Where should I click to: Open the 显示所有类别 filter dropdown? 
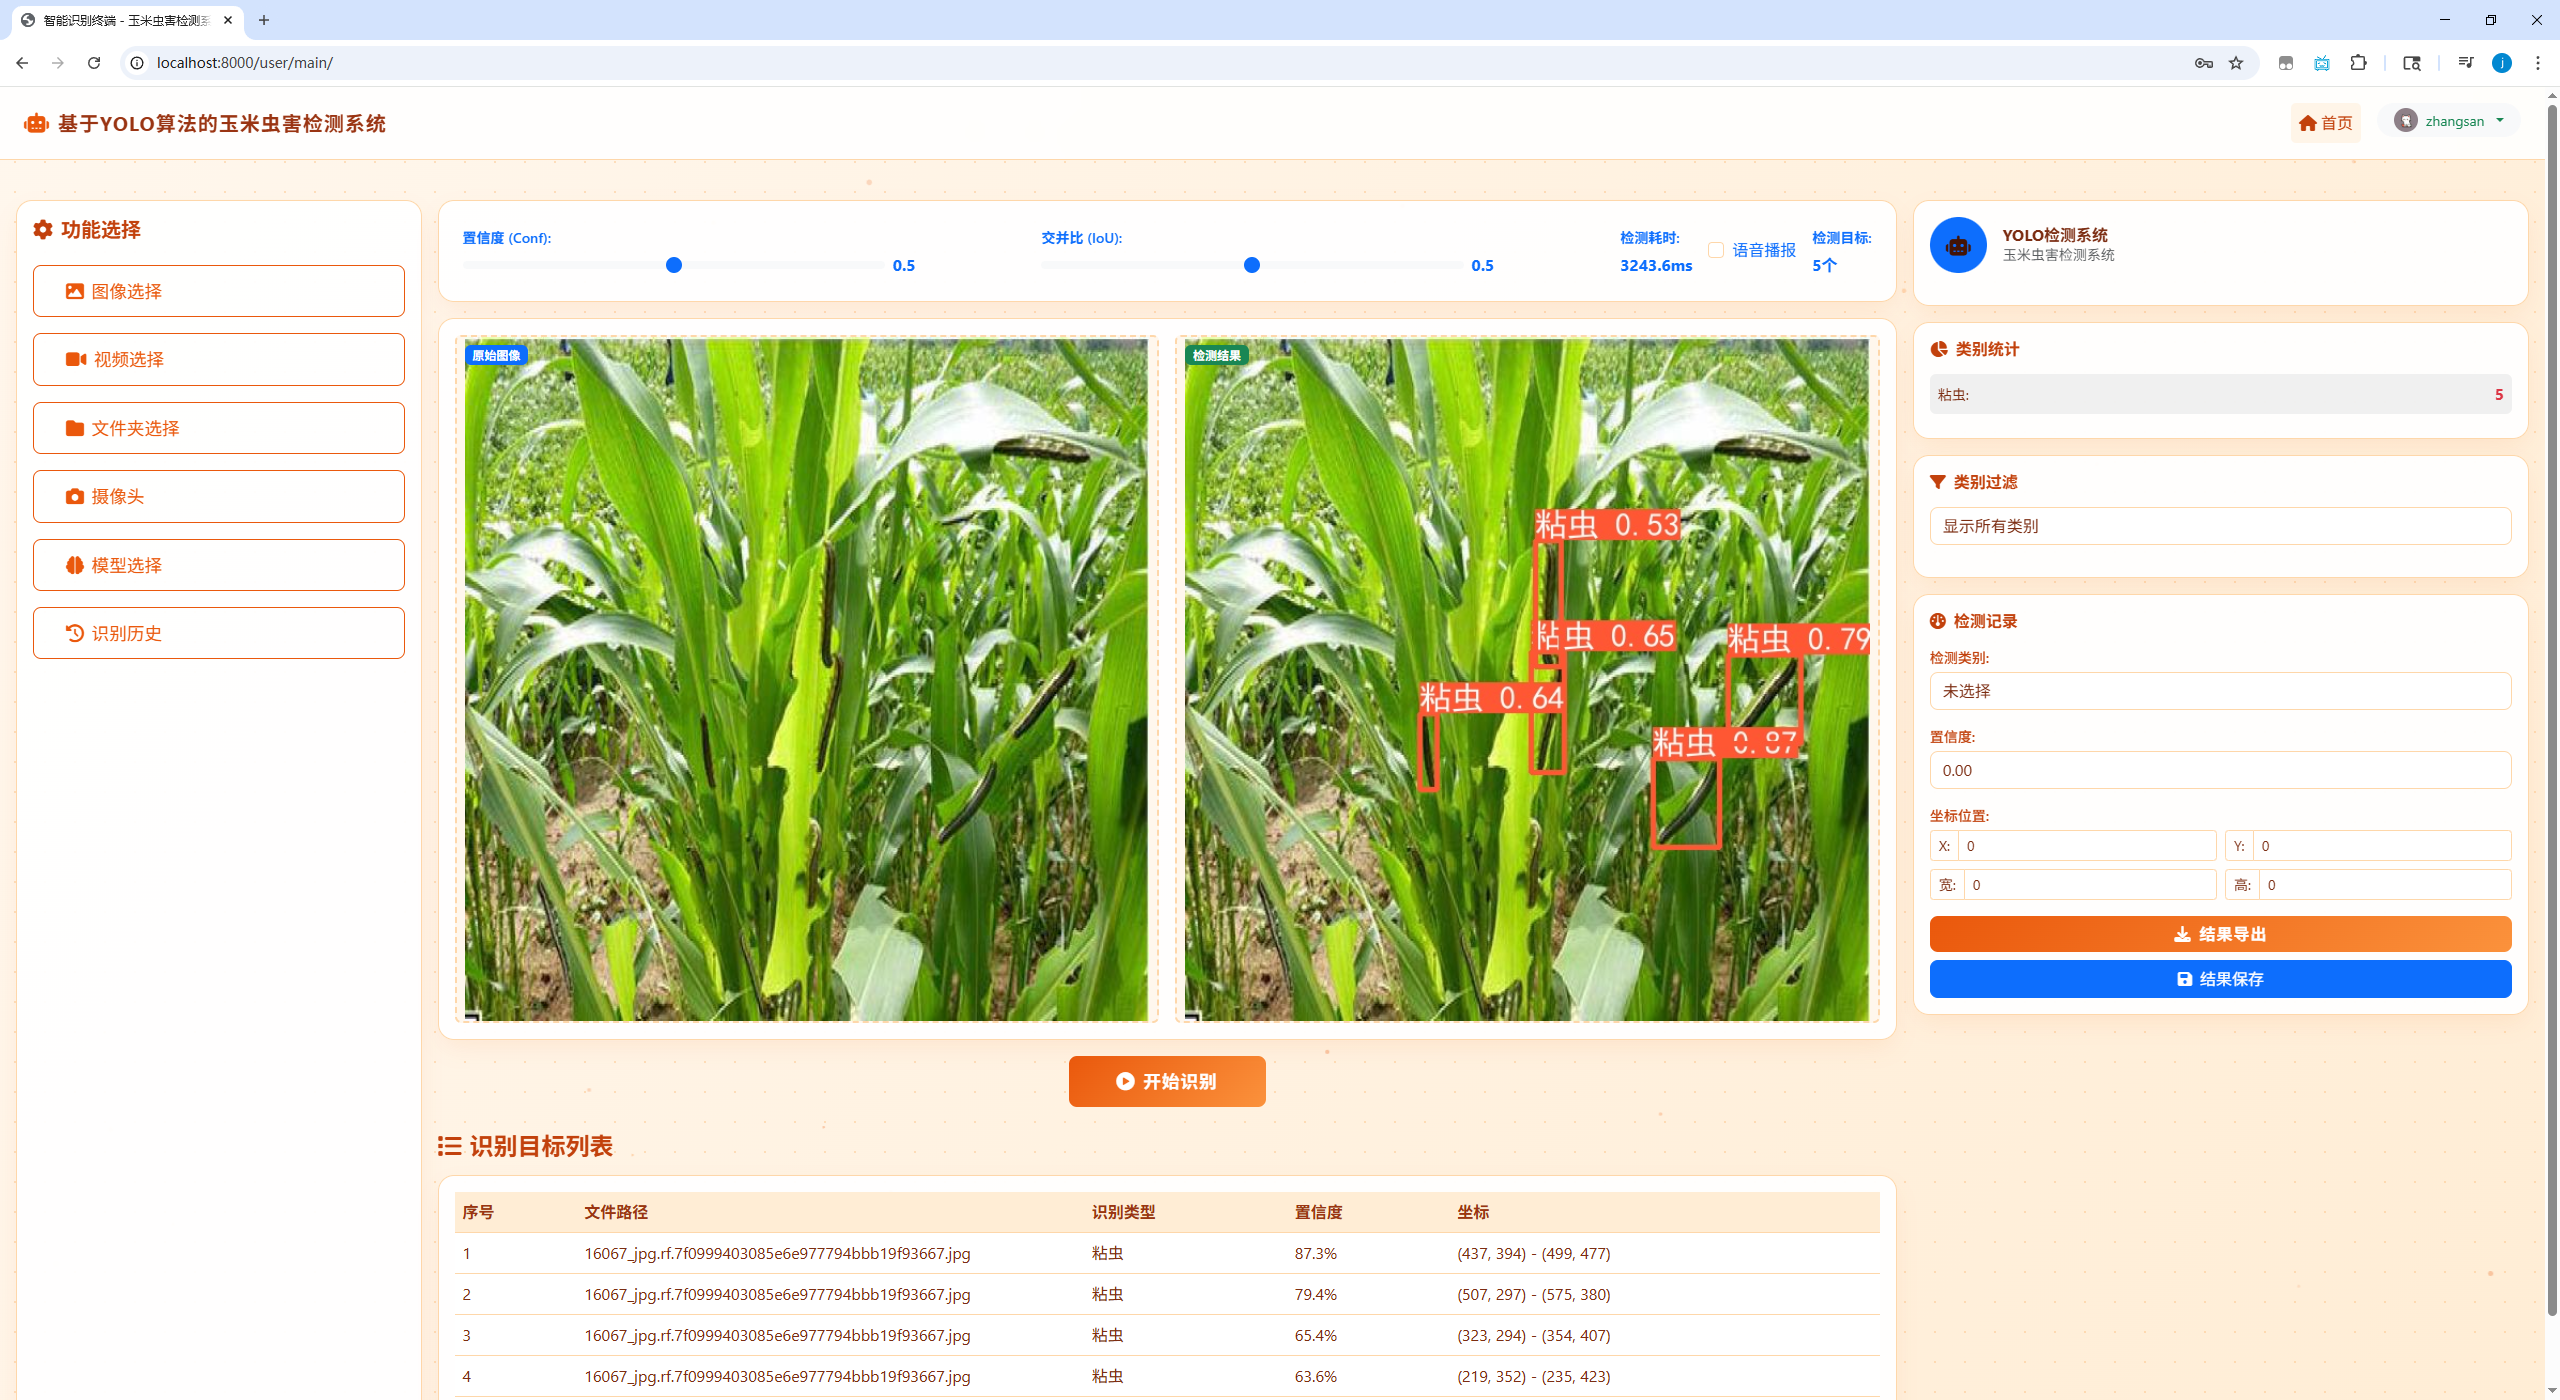pos(2219,526)
